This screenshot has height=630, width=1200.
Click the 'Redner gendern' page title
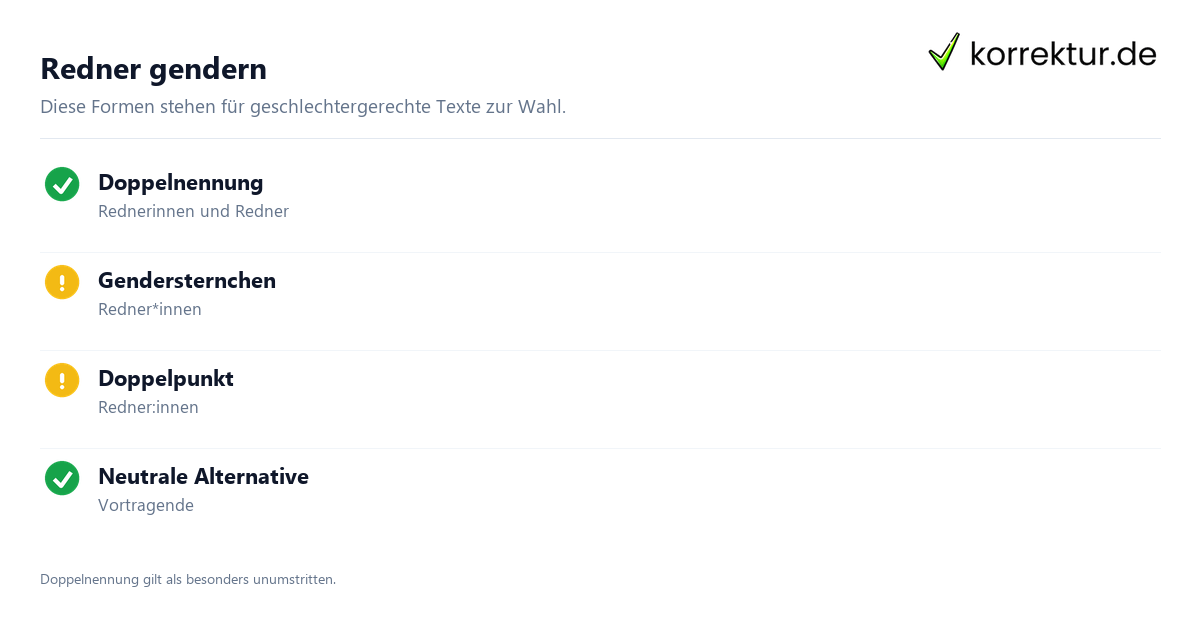click(x=153, y=69)
